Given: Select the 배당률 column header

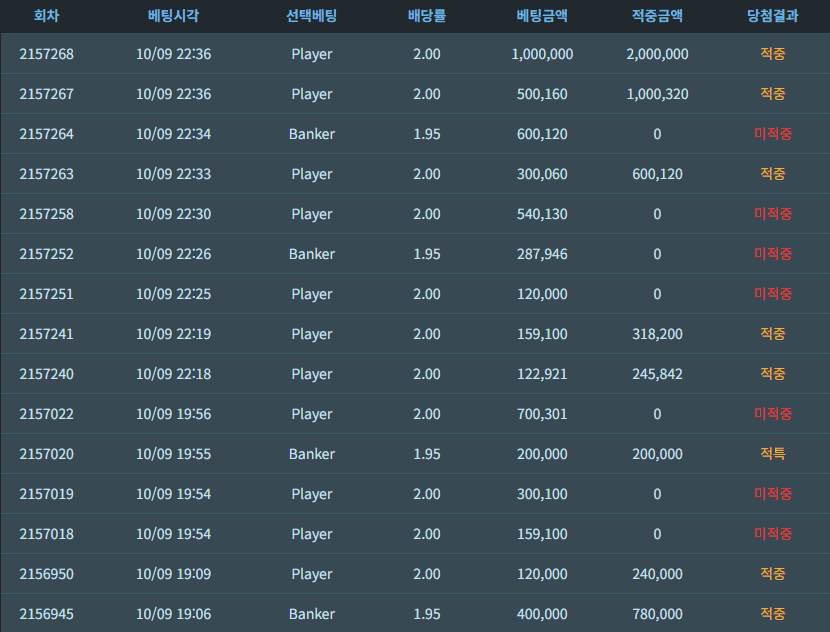Looking at the screenshot, I should 427,16.
